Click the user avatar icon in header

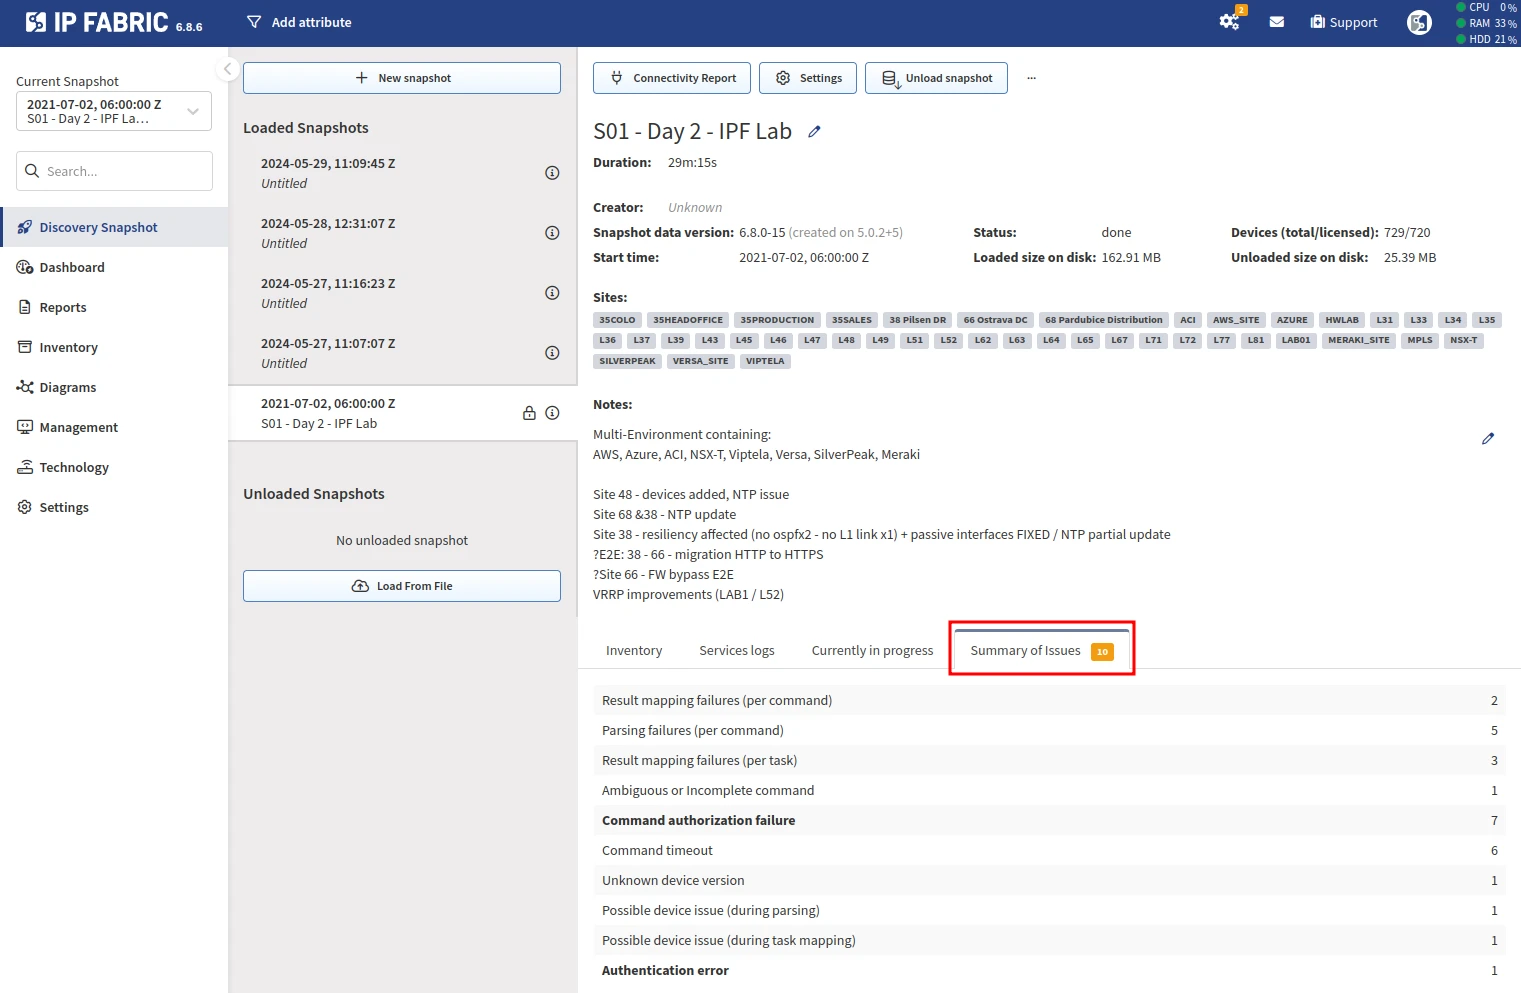pyautogui.click(x=1419, y=22)
